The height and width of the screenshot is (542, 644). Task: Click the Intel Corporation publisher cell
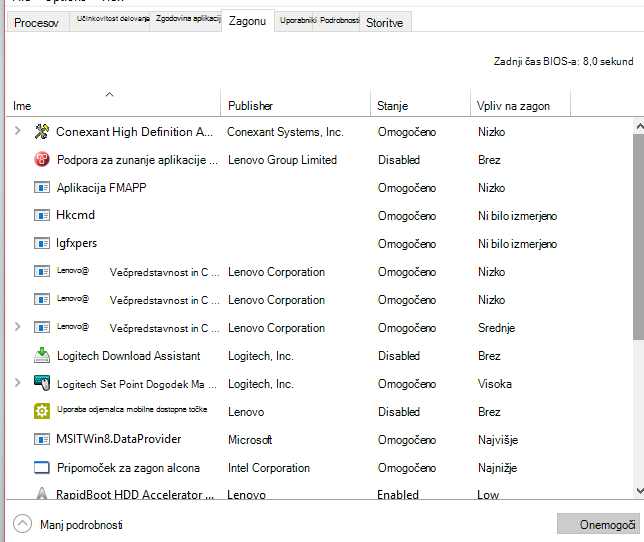pos(269,468)
